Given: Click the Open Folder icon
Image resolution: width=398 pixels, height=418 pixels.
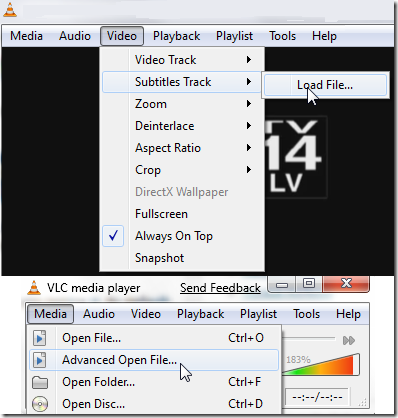Looking at the screenshot, I should click(x=40, y=382).
